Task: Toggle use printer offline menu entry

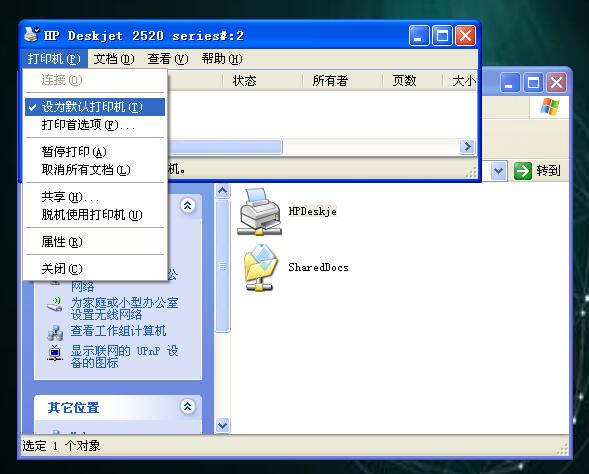Action: 95,215
